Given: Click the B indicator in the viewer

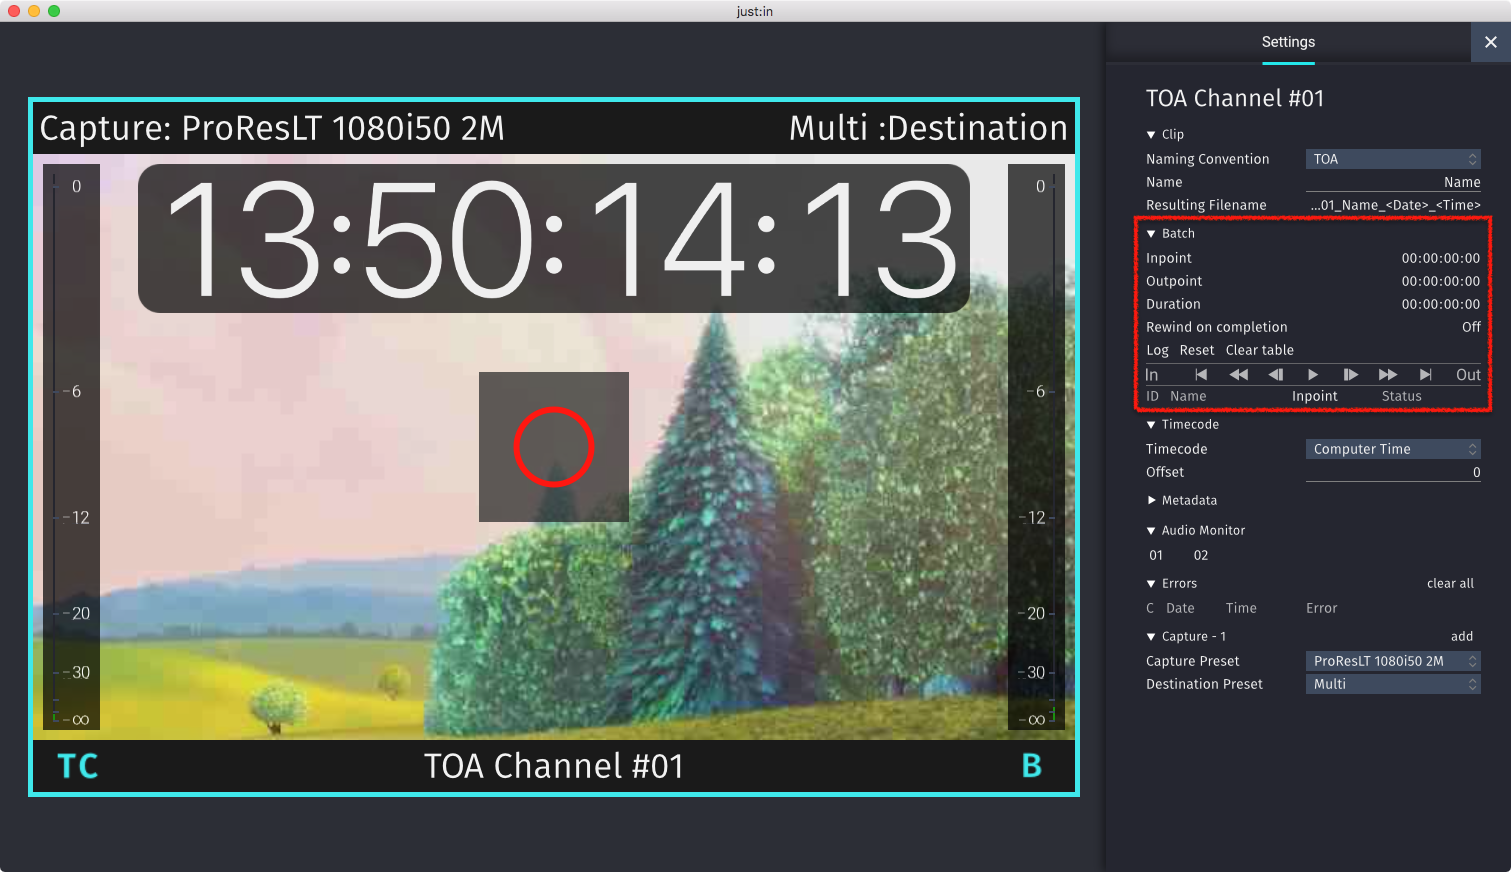Looking at the screenshot, I should (x=1032, y=766).
